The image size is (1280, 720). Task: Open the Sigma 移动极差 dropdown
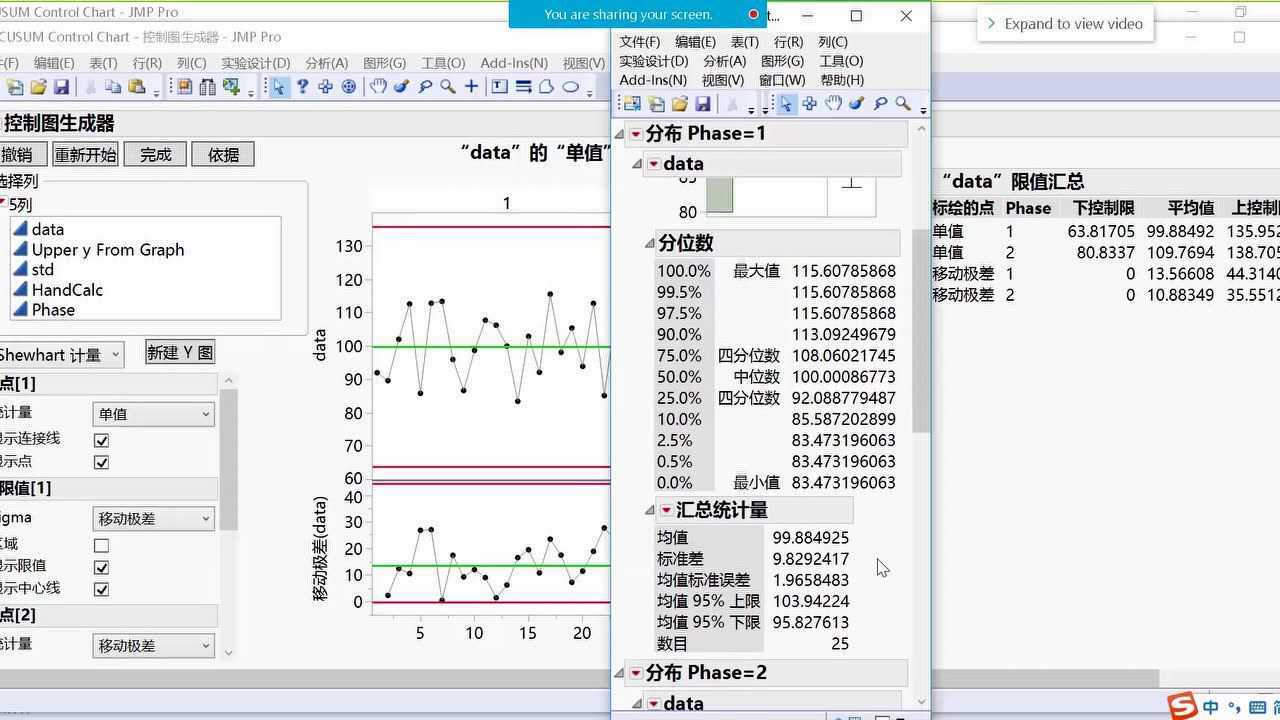point(153,518)
